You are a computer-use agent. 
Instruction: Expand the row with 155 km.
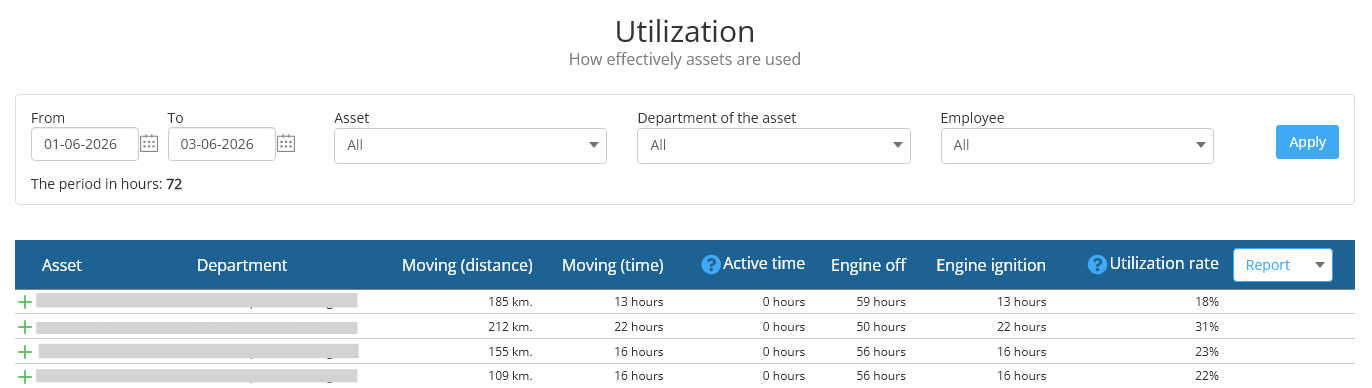click(25, 352)
